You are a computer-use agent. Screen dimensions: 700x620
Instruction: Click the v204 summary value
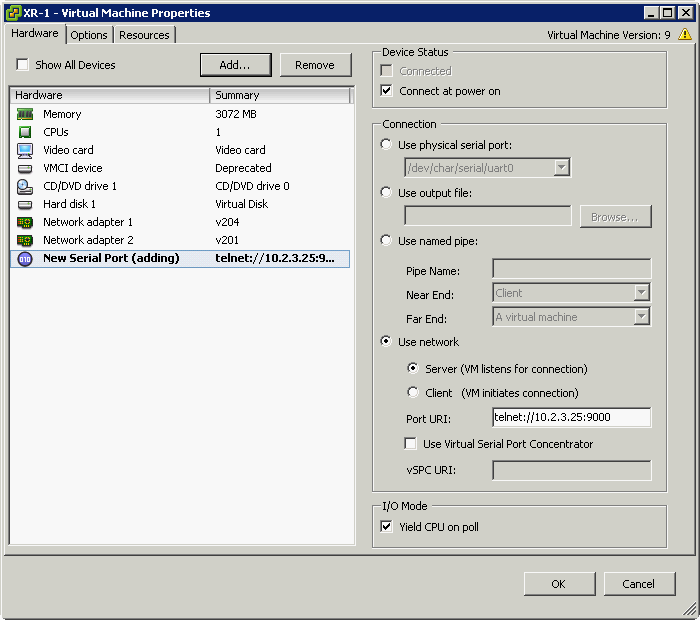click(227, 222)
